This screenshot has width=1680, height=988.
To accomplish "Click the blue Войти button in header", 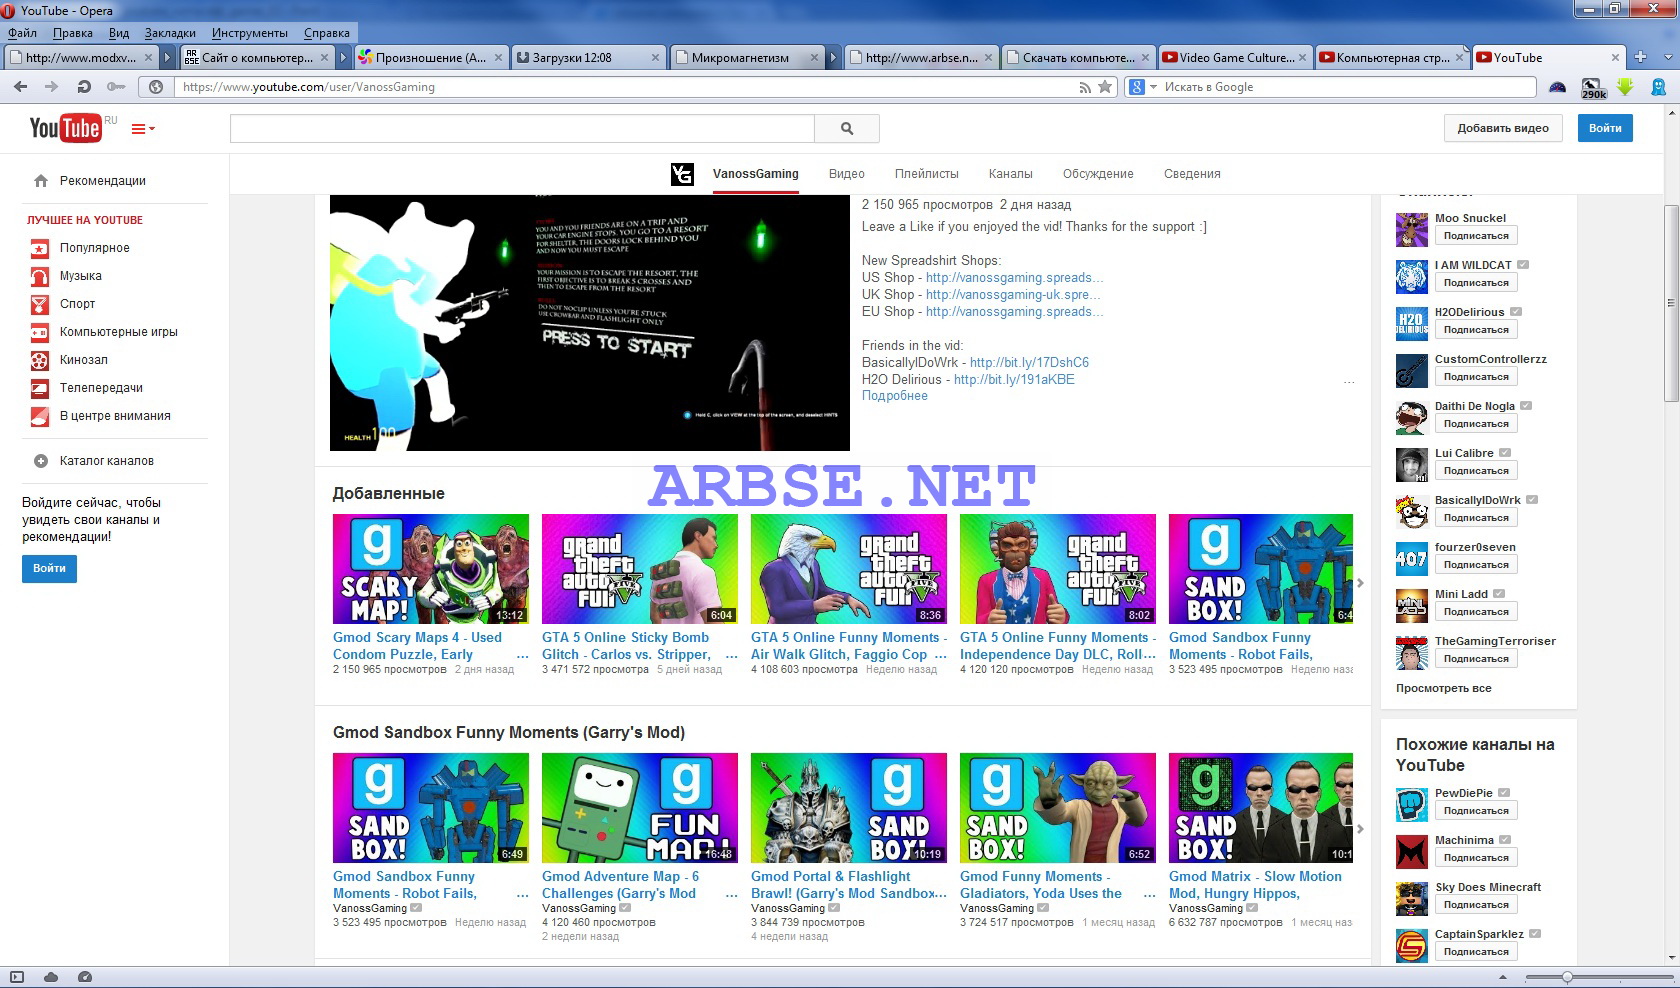I will [1605, 128].
